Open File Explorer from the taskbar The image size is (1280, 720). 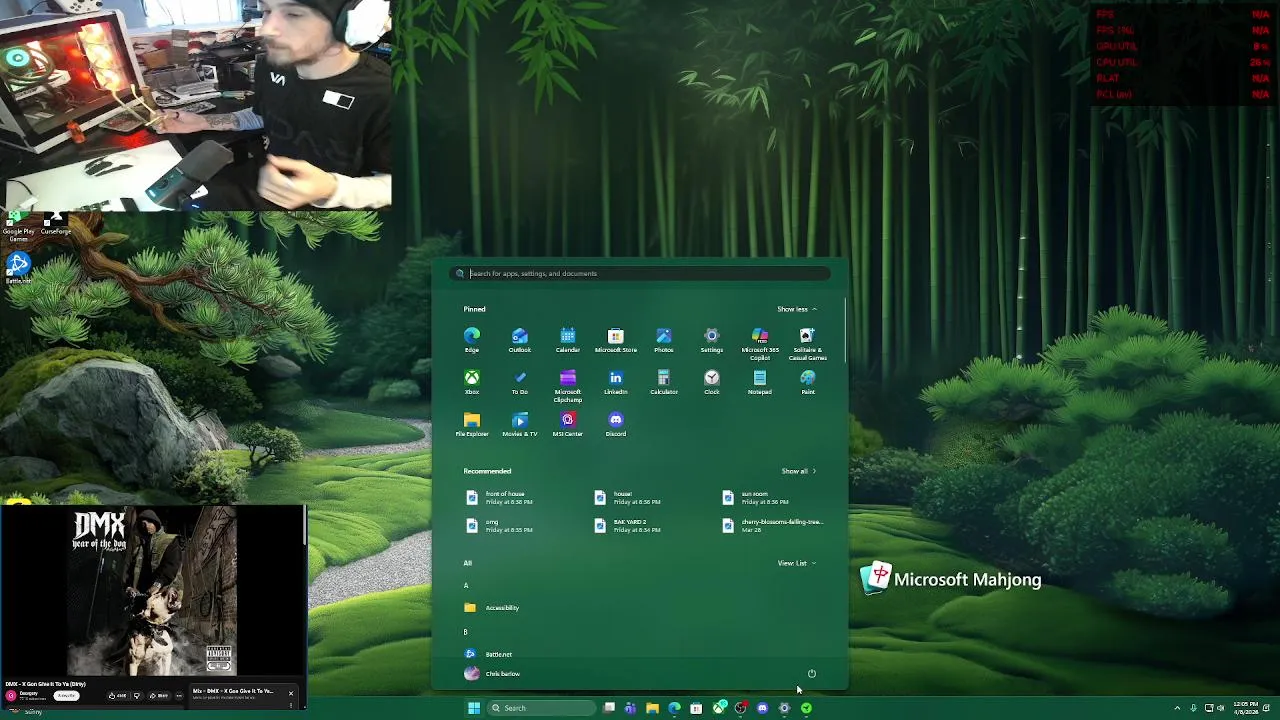click(x=652, y=708)
